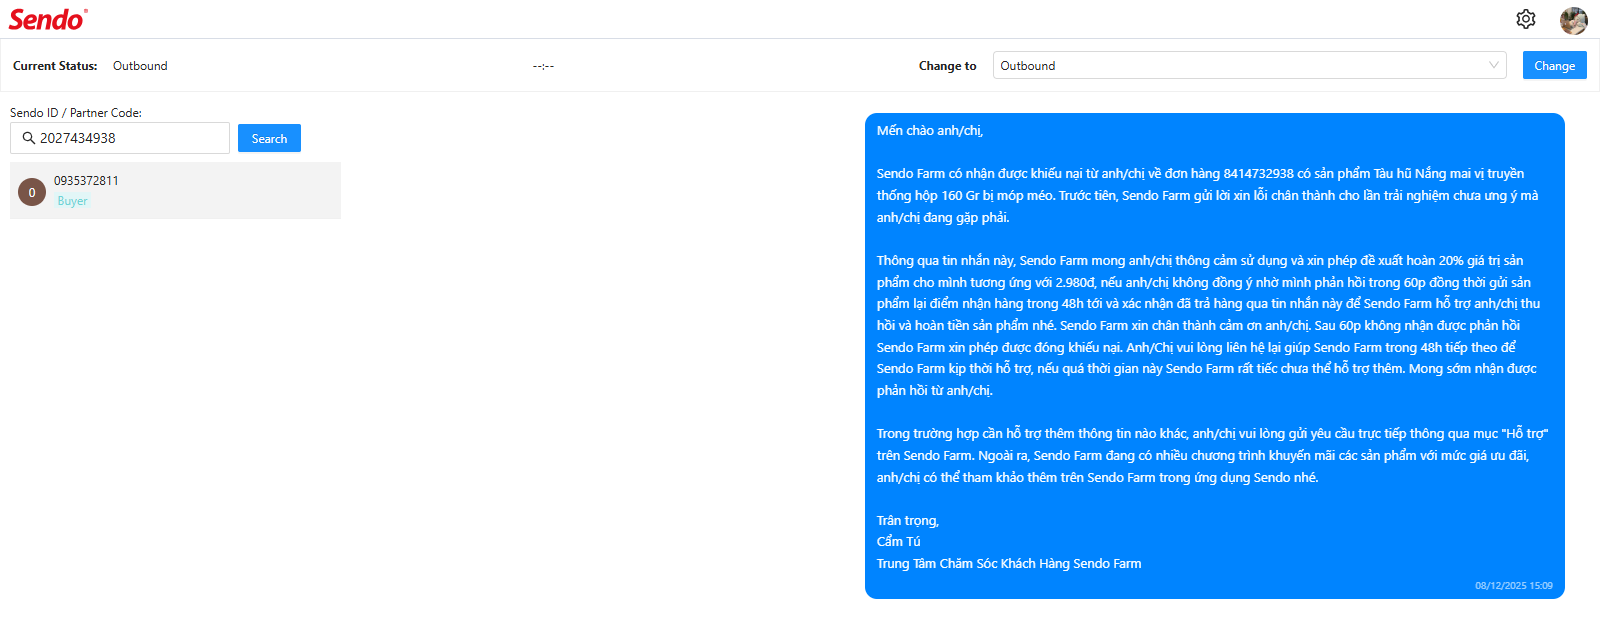Focus the Sendo ID input field
This screenshot has height=623, width=1600.
(x=120, y=138)
